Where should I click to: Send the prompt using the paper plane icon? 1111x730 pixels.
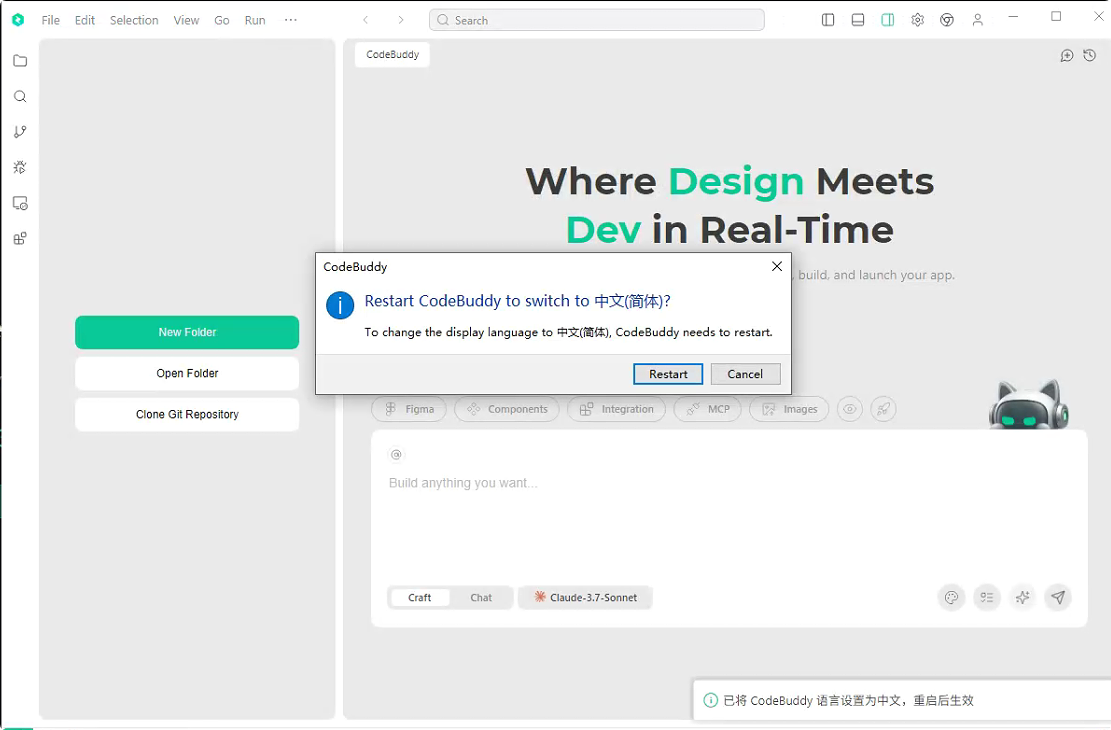pyautogui.click(x=1058, y=597)
